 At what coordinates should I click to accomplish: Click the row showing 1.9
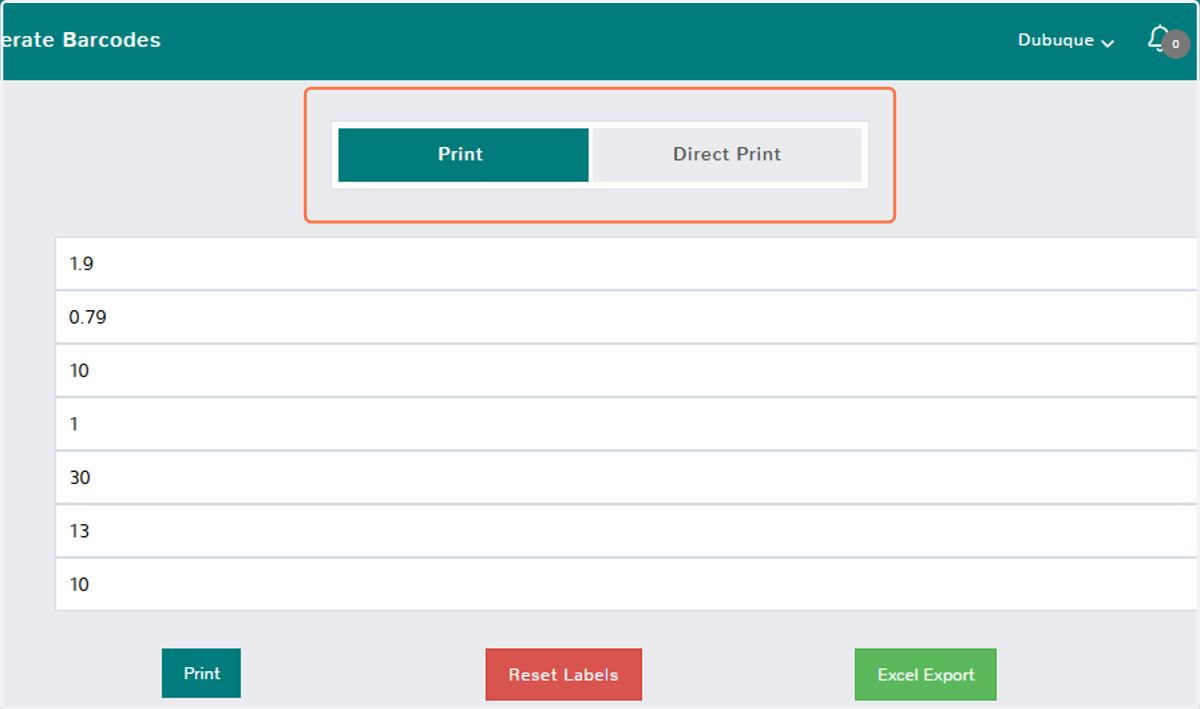pos(627,264)
